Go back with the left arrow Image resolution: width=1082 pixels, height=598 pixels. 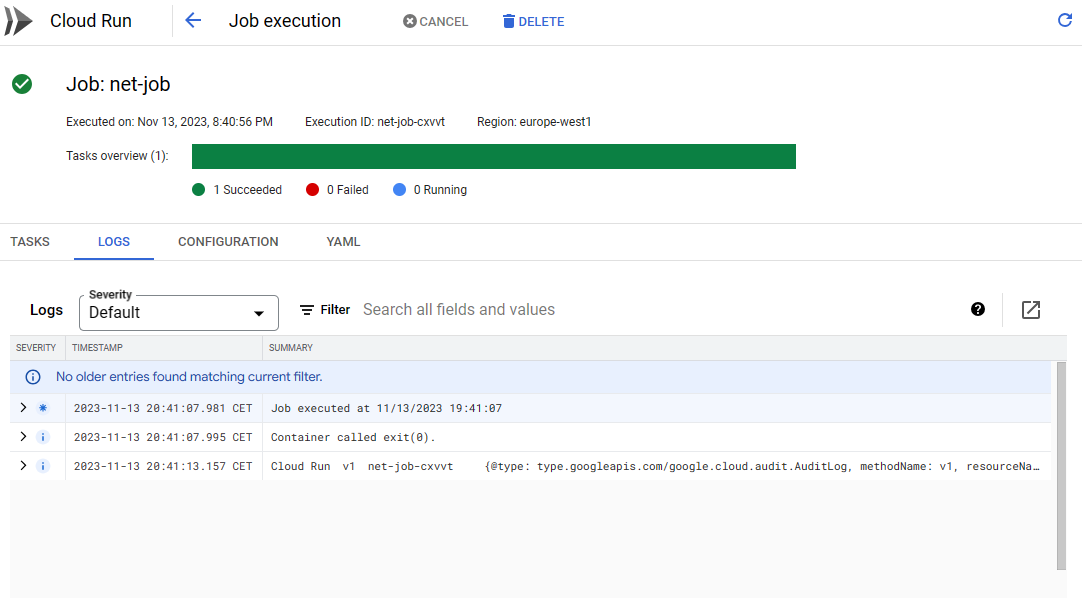coord(193,21)
